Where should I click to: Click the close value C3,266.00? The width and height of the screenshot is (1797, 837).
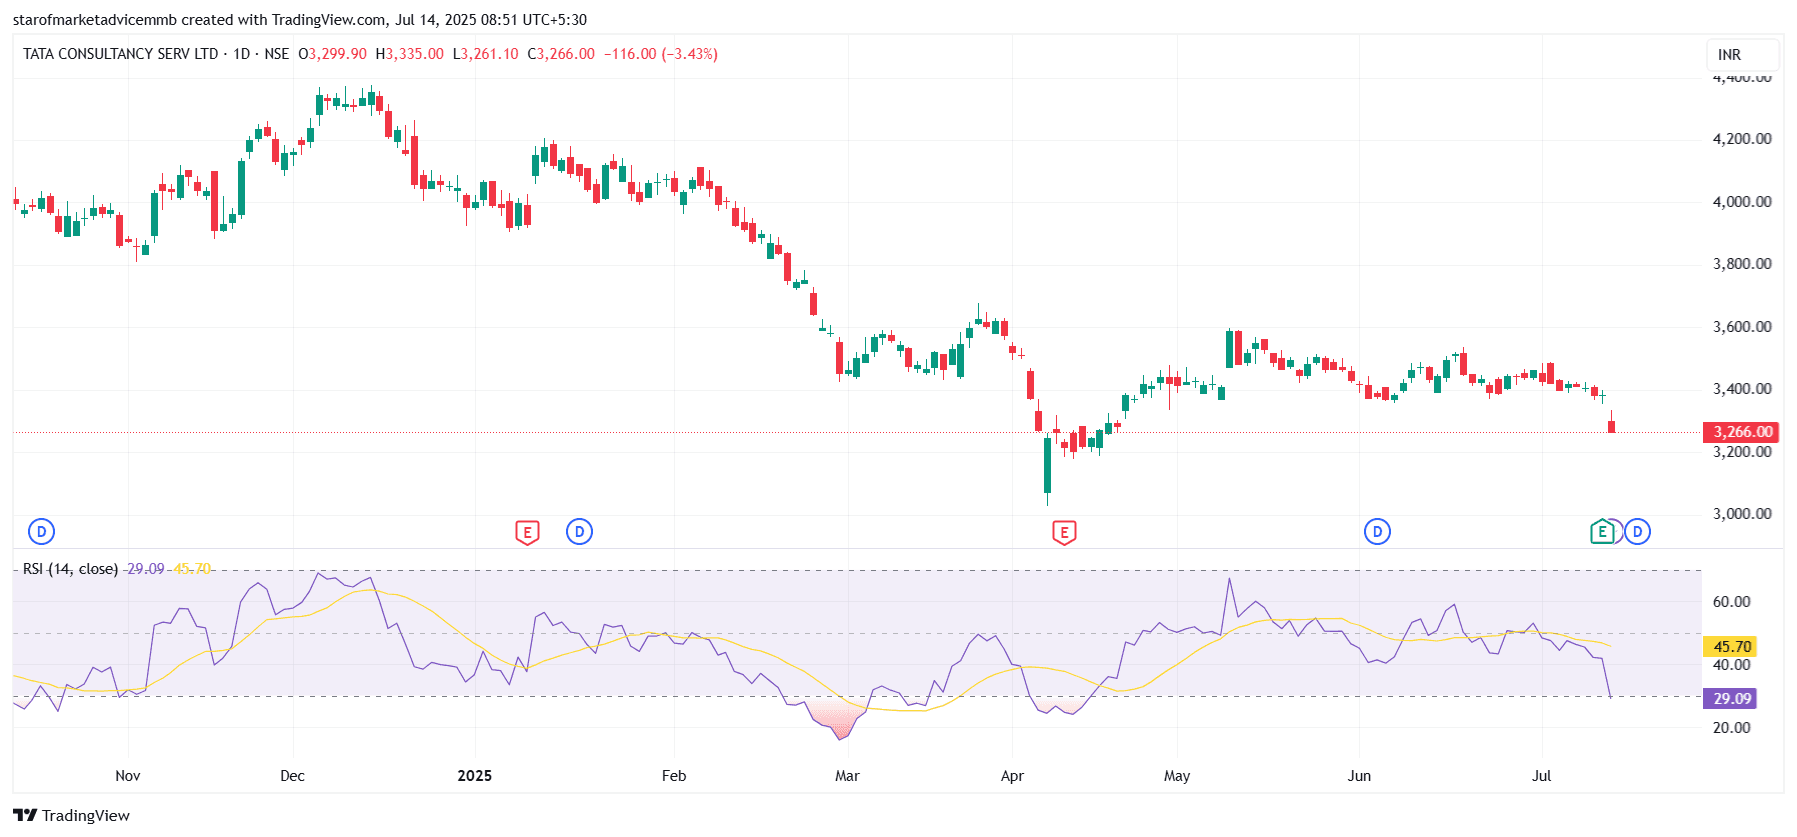[561, 54]
